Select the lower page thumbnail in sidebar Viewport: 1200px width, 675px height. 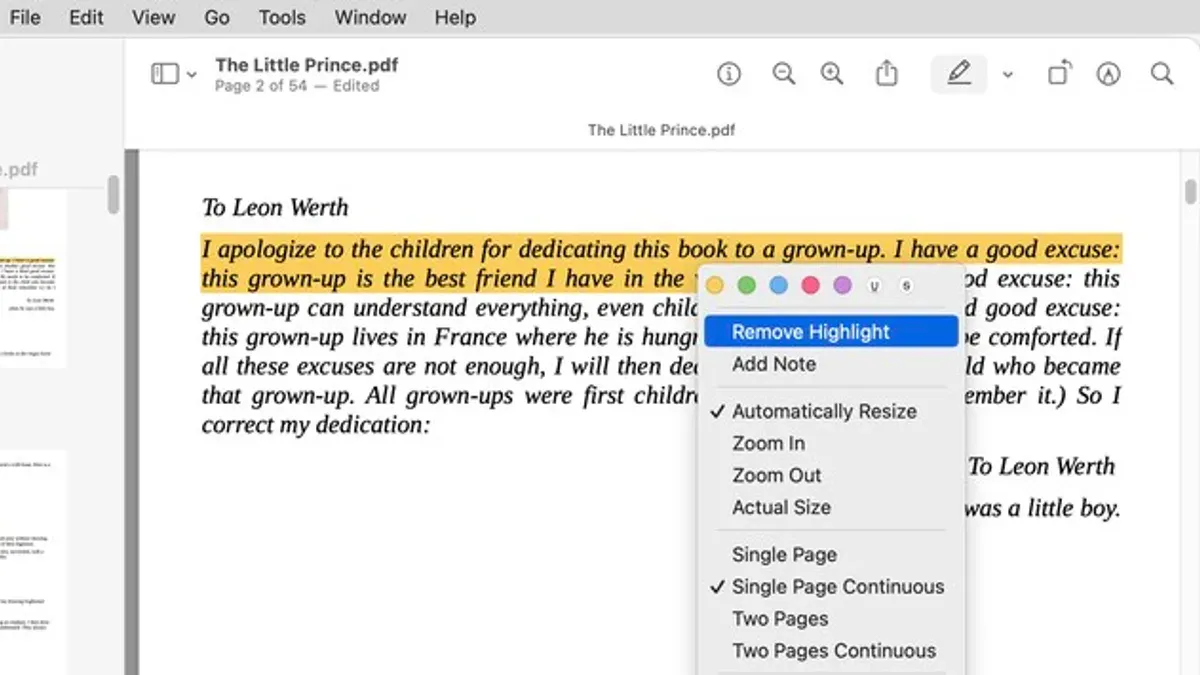pyautogui.click(x=33, y=562)
